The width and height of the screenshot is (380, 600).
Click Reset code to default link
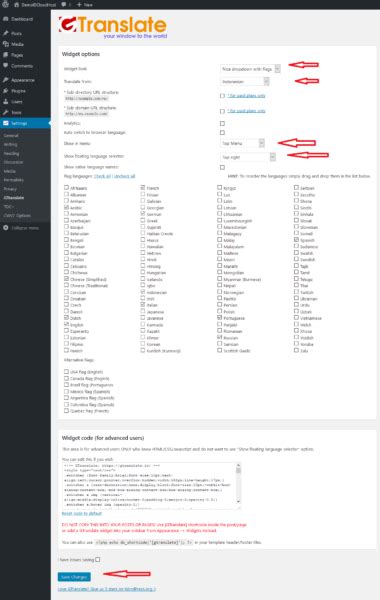click(82, 514)
